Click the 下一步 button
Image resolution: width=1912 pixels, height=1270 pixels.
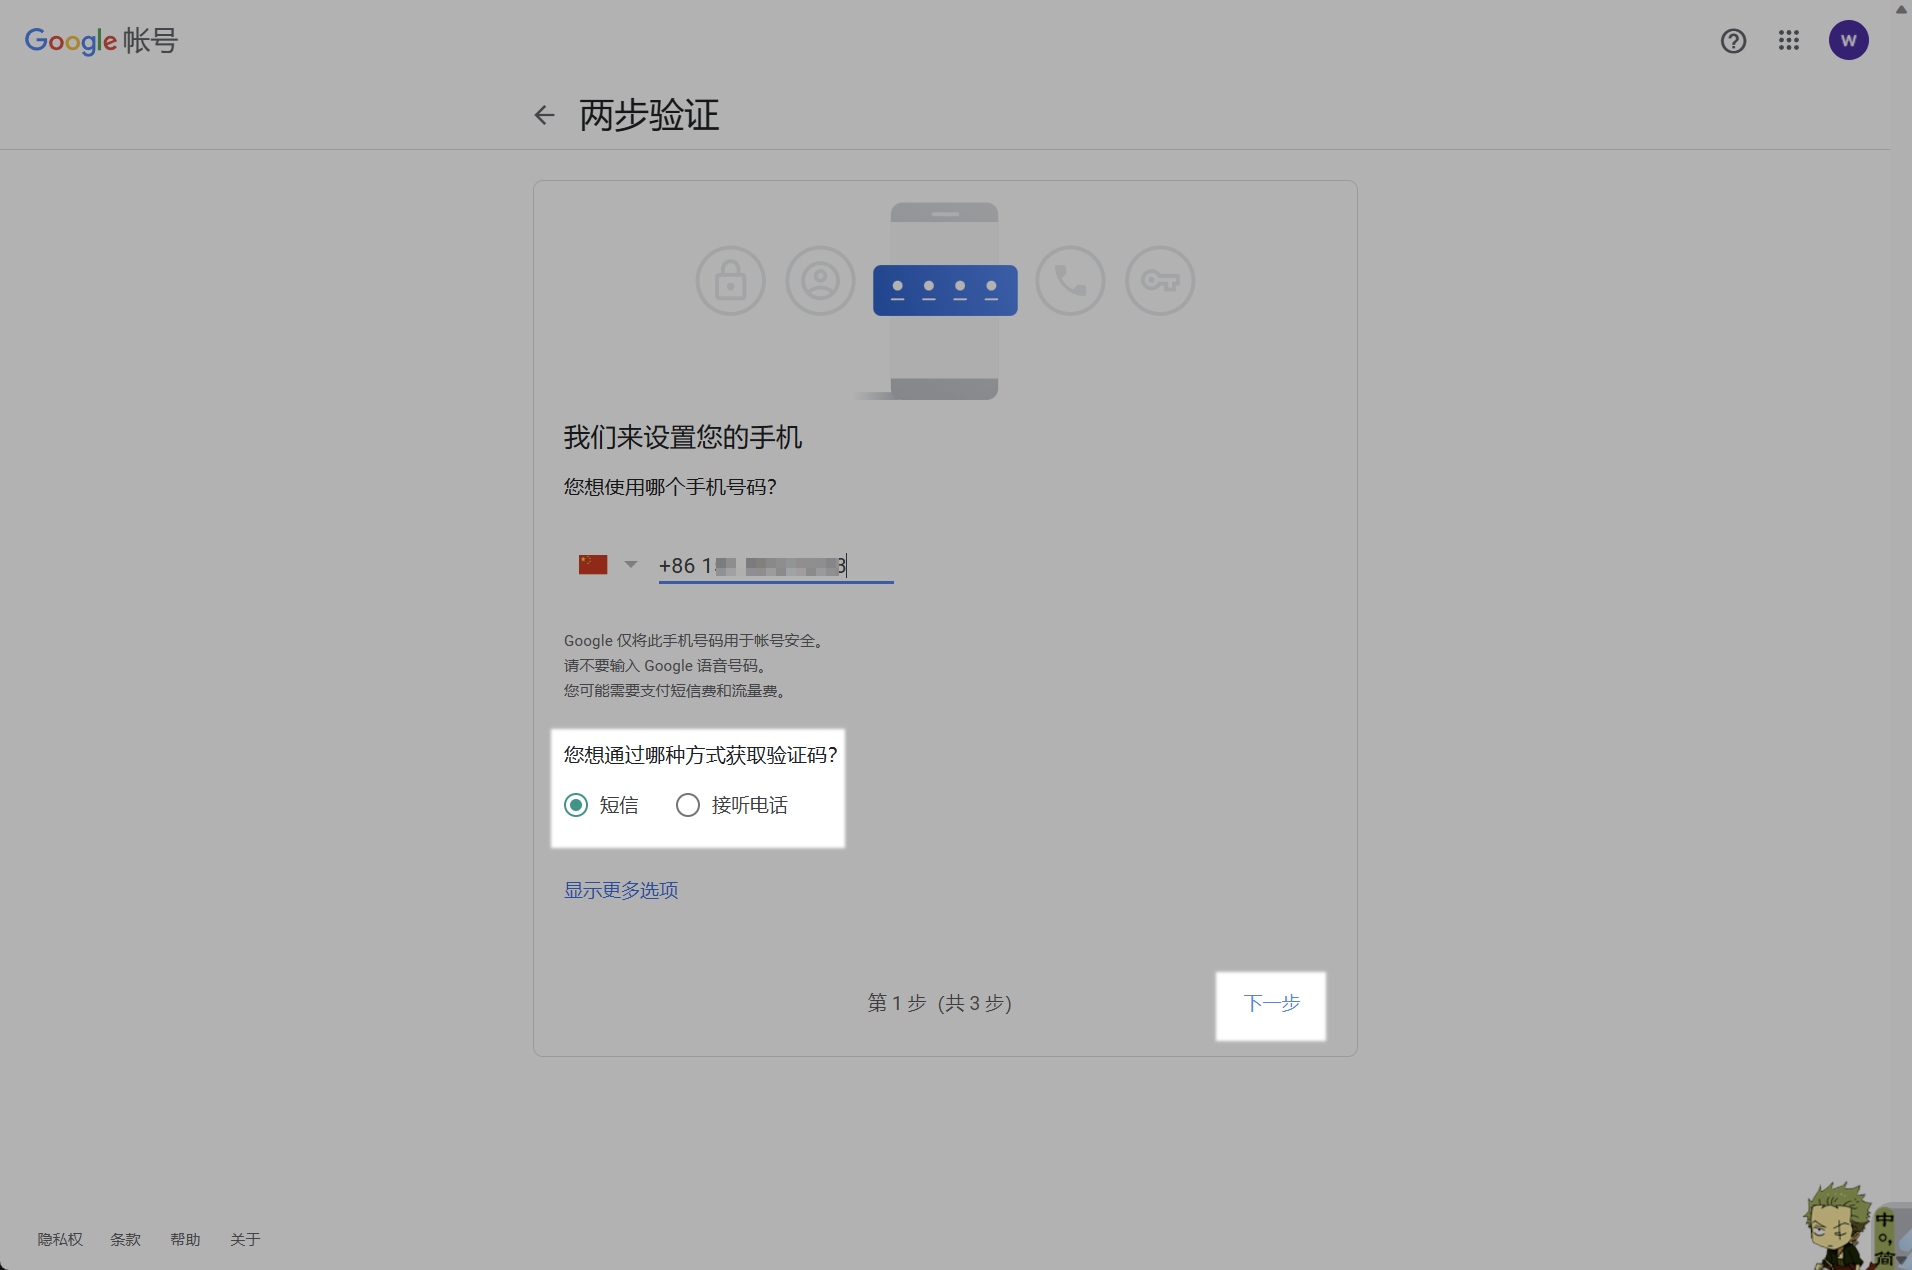(x=1271, y=1004)
